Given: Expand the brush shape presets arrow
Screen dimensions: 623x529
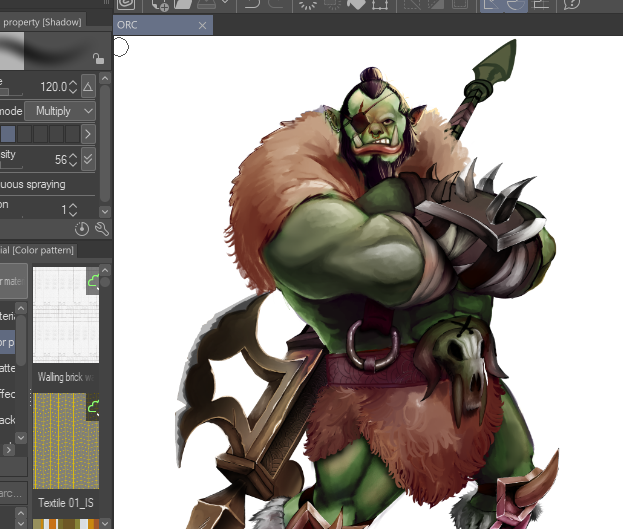Looking at the screenshot, I should [x=88, y=134].
